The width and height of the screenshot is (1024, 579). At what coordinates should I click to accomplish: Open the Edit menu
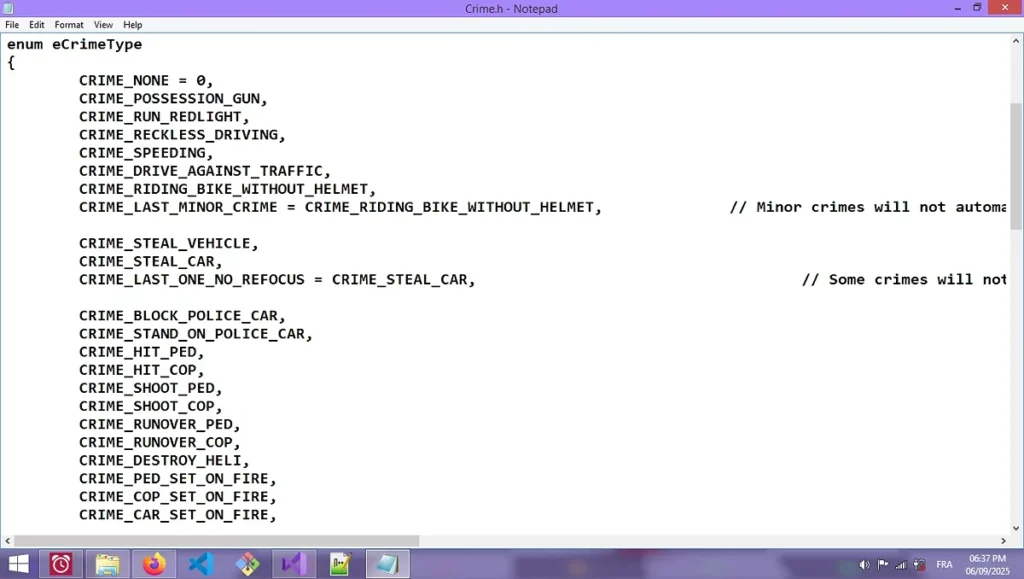(37, 25)
